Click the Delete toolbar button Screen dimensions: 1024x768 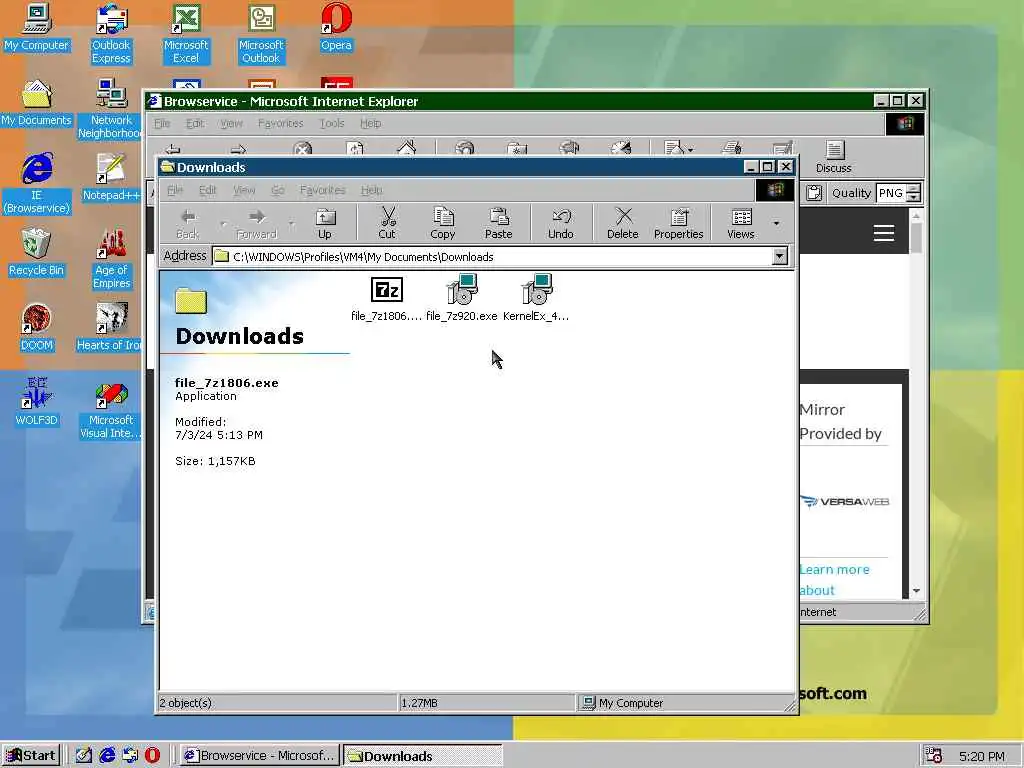click(x=622, y=223)
